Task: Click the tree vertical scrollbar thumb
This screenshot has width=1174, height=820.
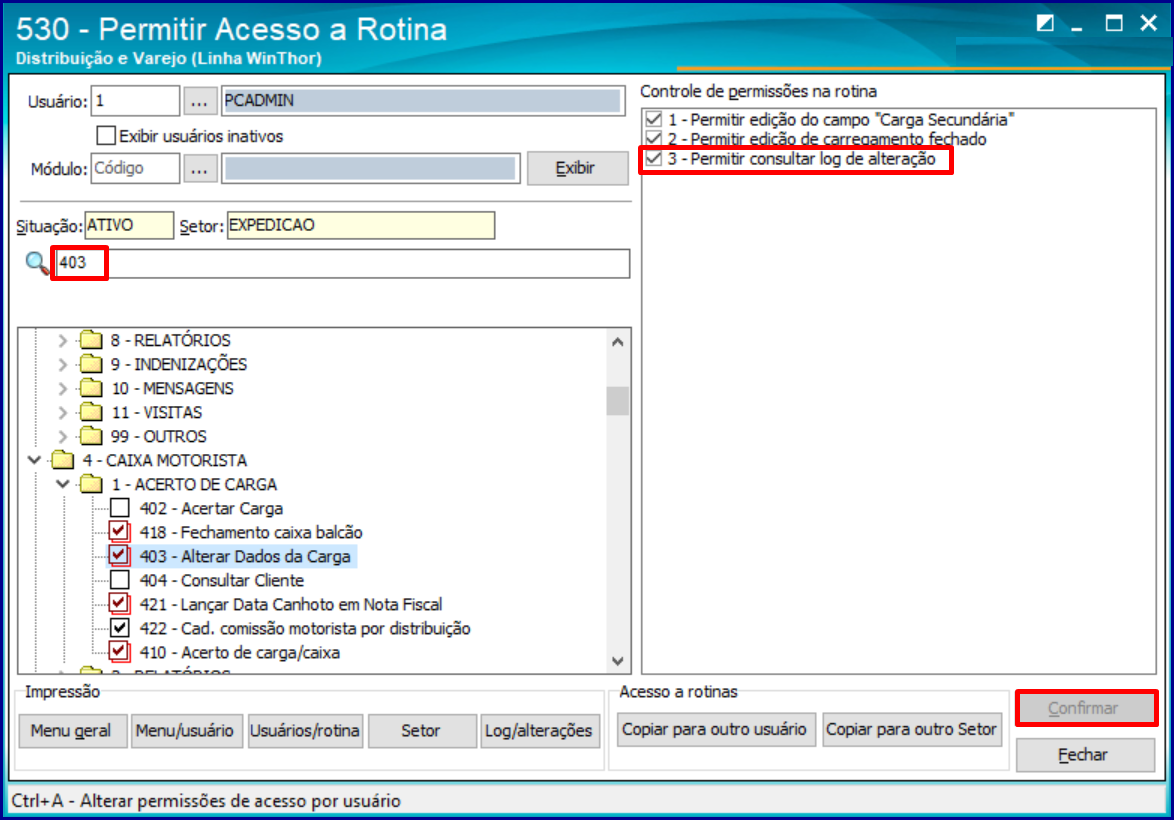Action: pos(618,401)
